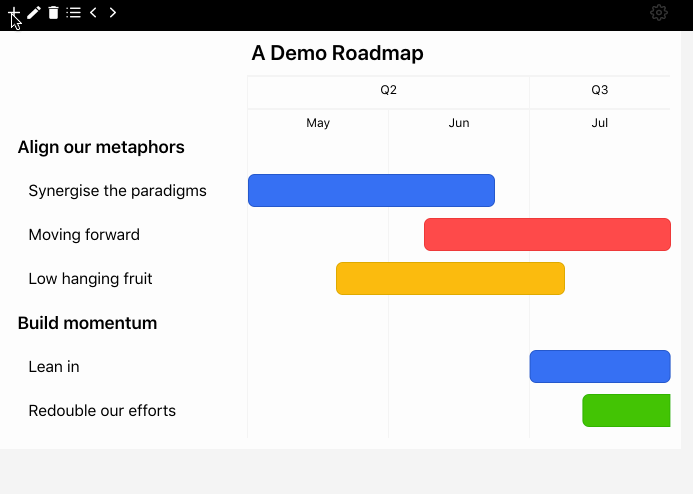Click the Moving forward label

[x=84, y=235]
